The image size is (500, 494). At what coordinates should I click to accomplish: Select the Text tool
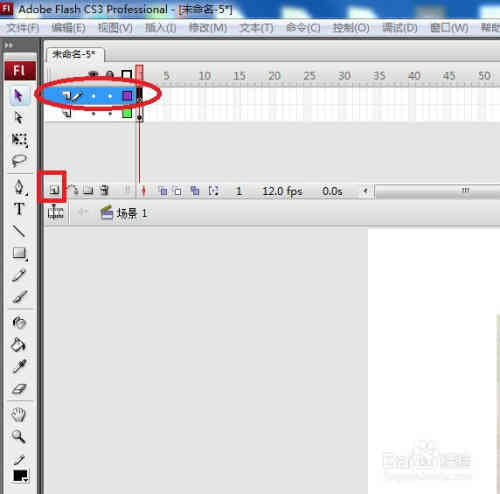[19, 209]
